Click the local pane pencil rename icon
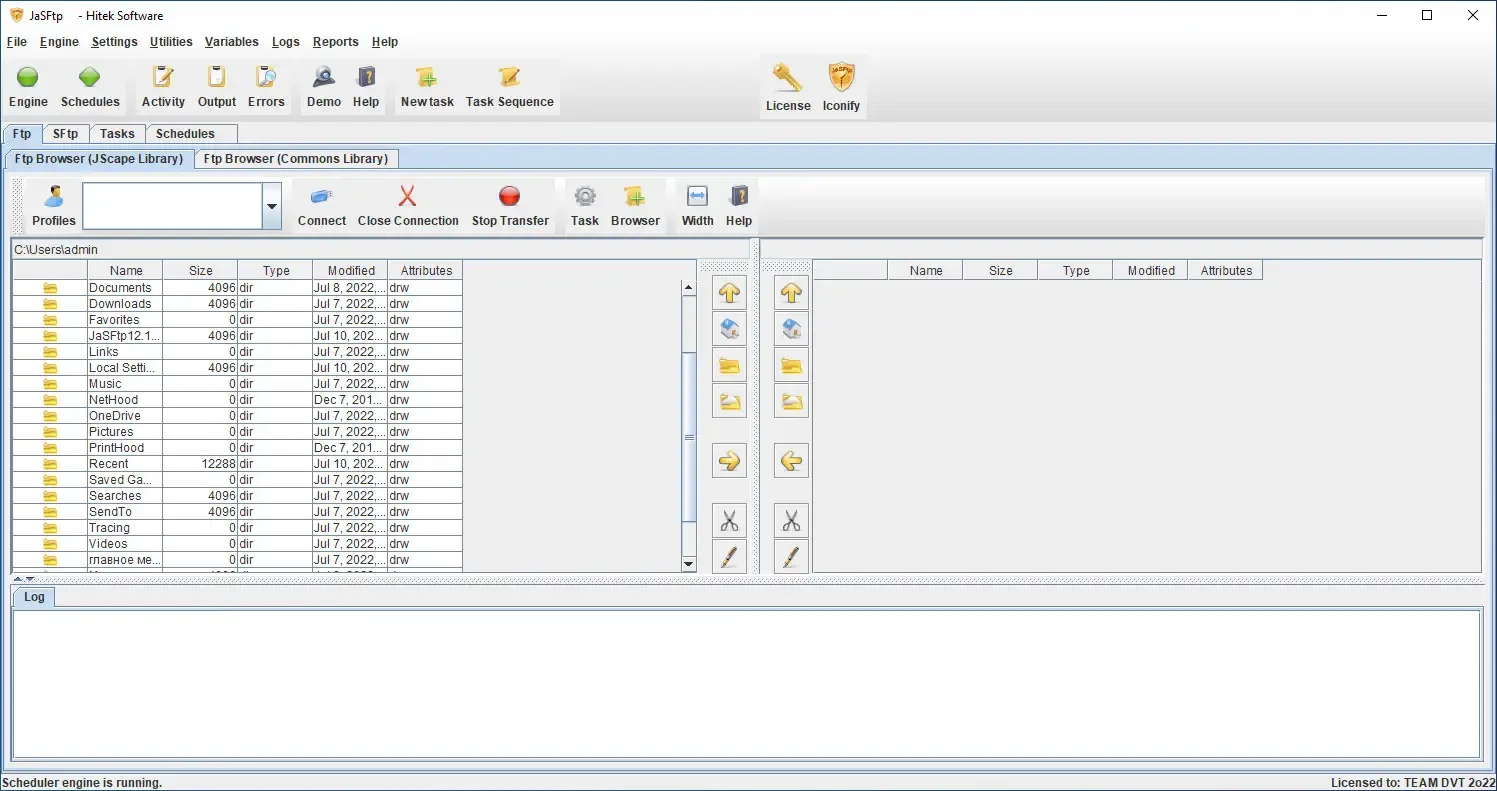This screenshot has height=791, width=1497. tap(729, 557)
